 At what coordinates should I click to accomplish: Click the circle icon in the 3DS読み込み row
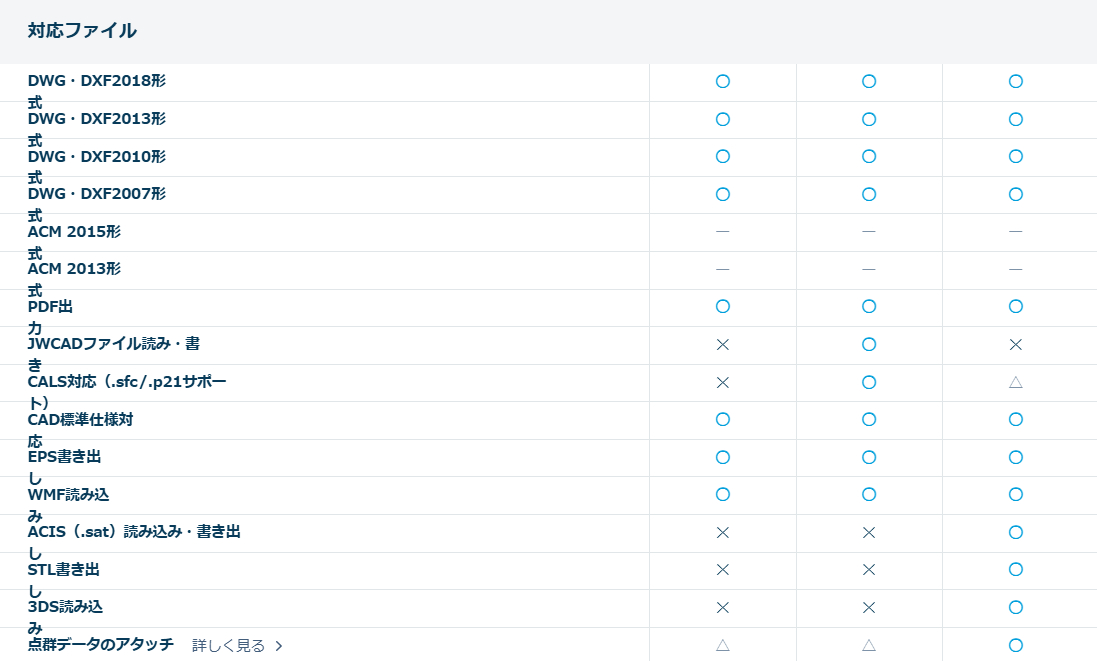click(x=1015, y=607)
